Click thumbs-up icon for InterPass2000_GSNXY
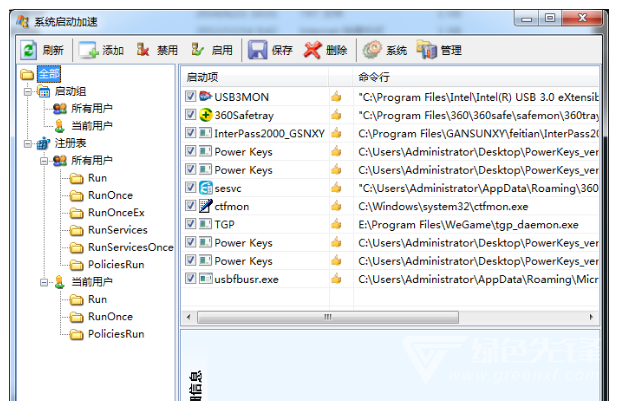The image size is (617, 401). [x=336, y=133]
